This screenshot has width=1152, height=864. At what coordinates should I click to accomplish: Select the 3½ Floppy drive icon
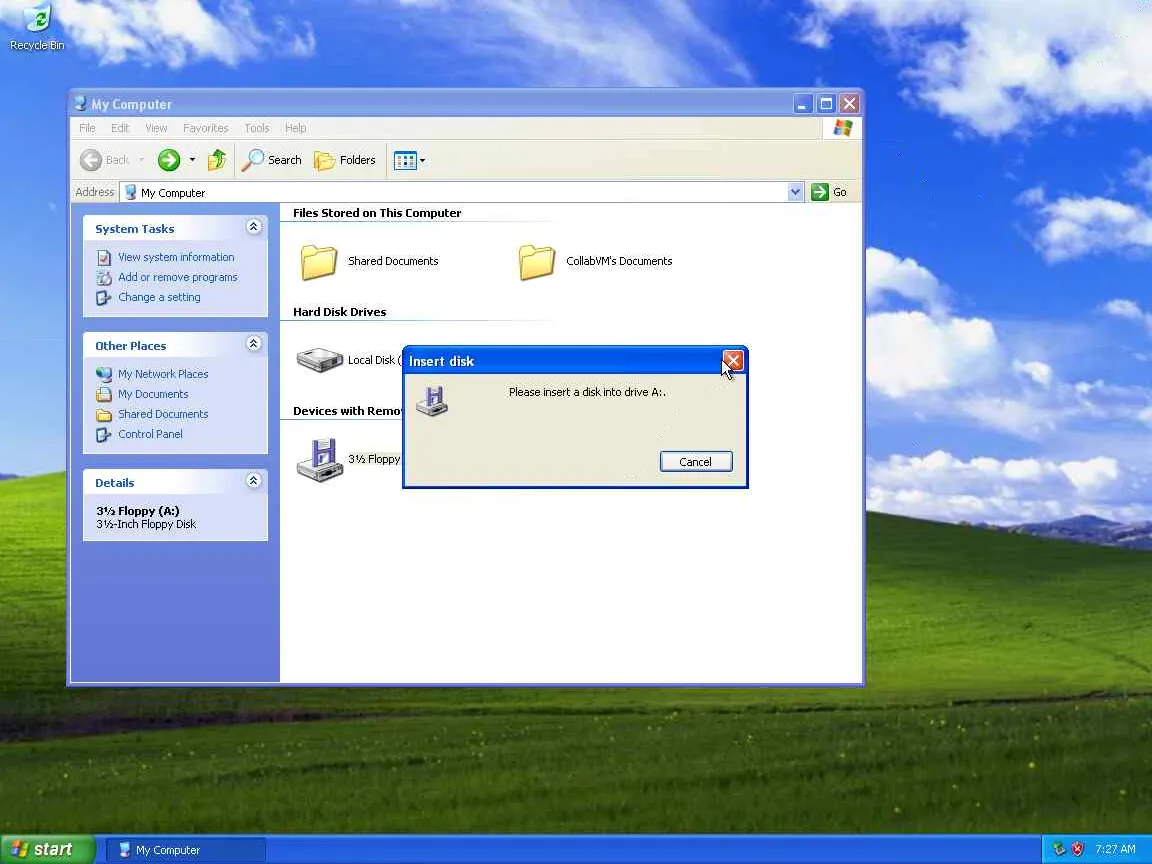[320, 460]
